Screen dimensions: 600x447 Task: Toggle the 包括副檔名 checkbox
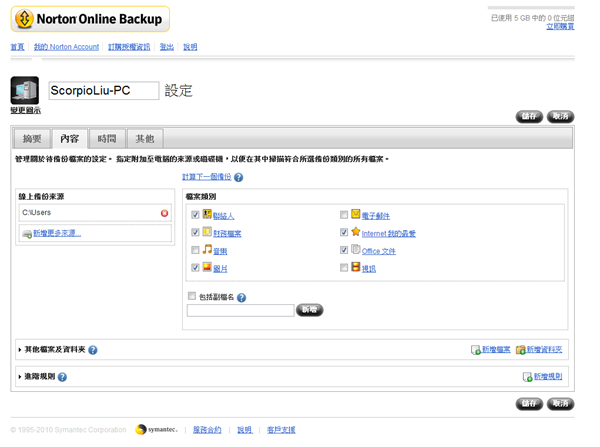click(x=192, y=297)
